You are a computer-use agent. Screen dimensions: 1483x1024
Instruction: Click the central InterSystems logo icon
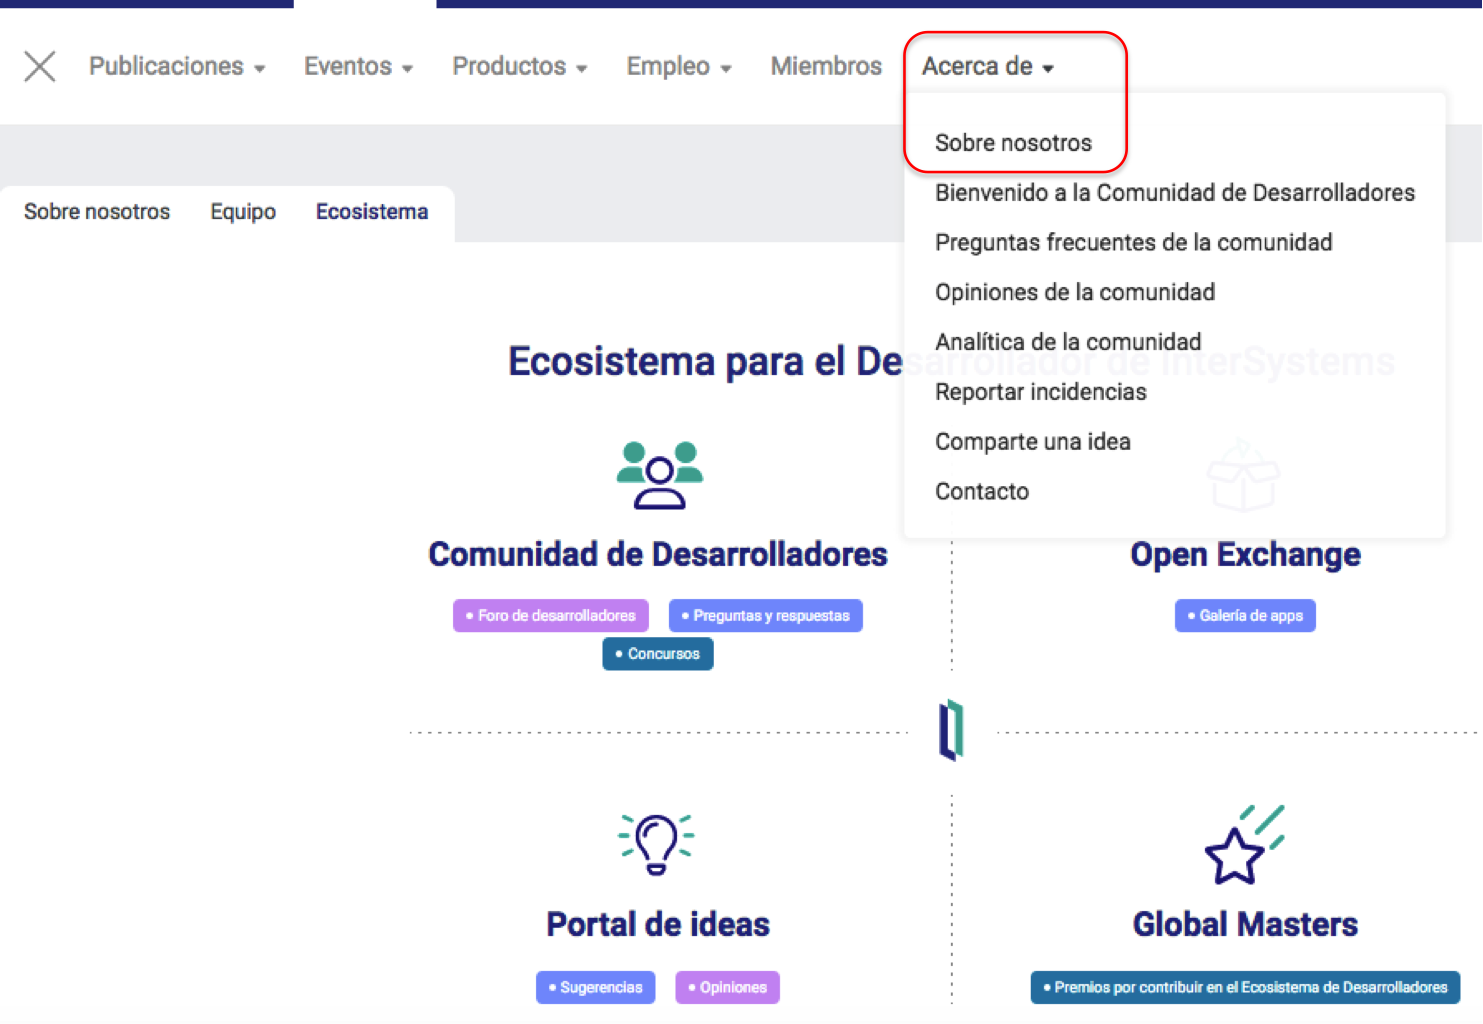click(x=951, y=730)
